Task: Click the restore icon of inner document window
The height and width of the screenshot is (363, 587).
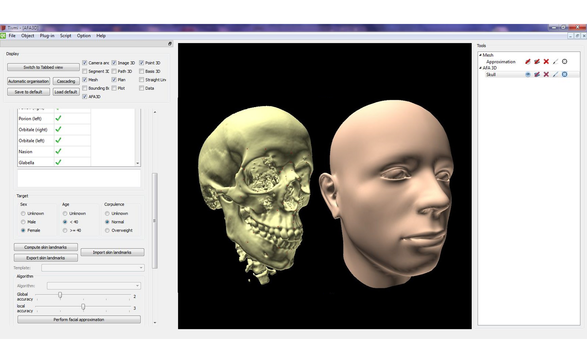Action: pos(577,36)
